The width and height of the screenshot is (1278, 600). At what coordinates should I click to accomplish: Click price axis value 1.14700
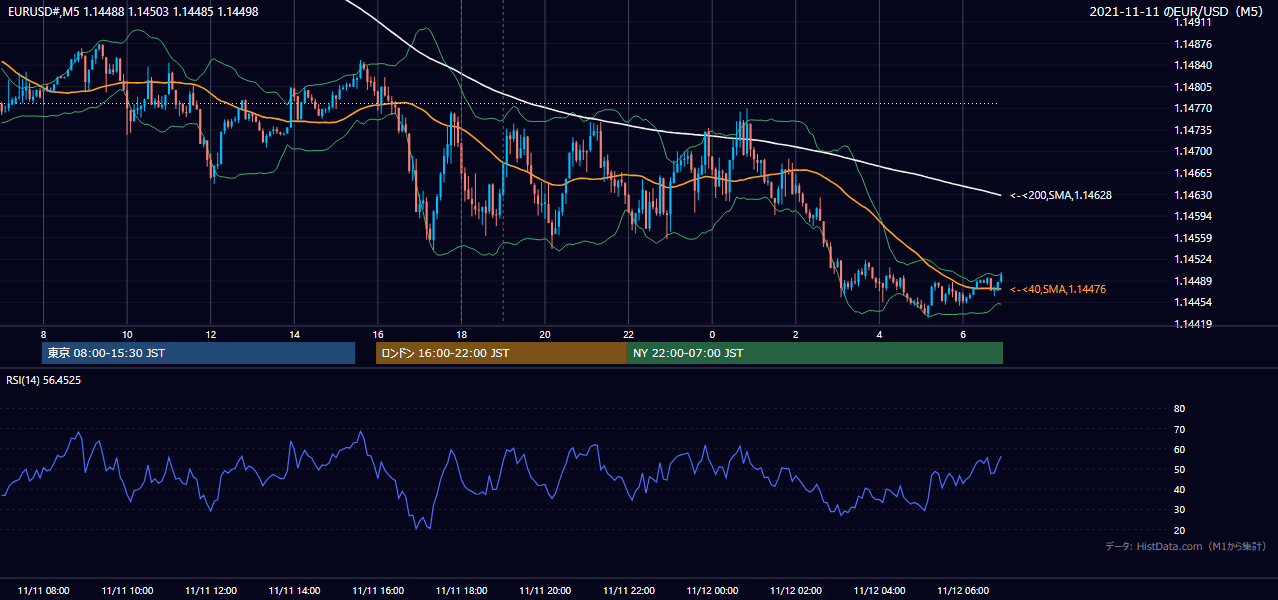pos(1193,151)
